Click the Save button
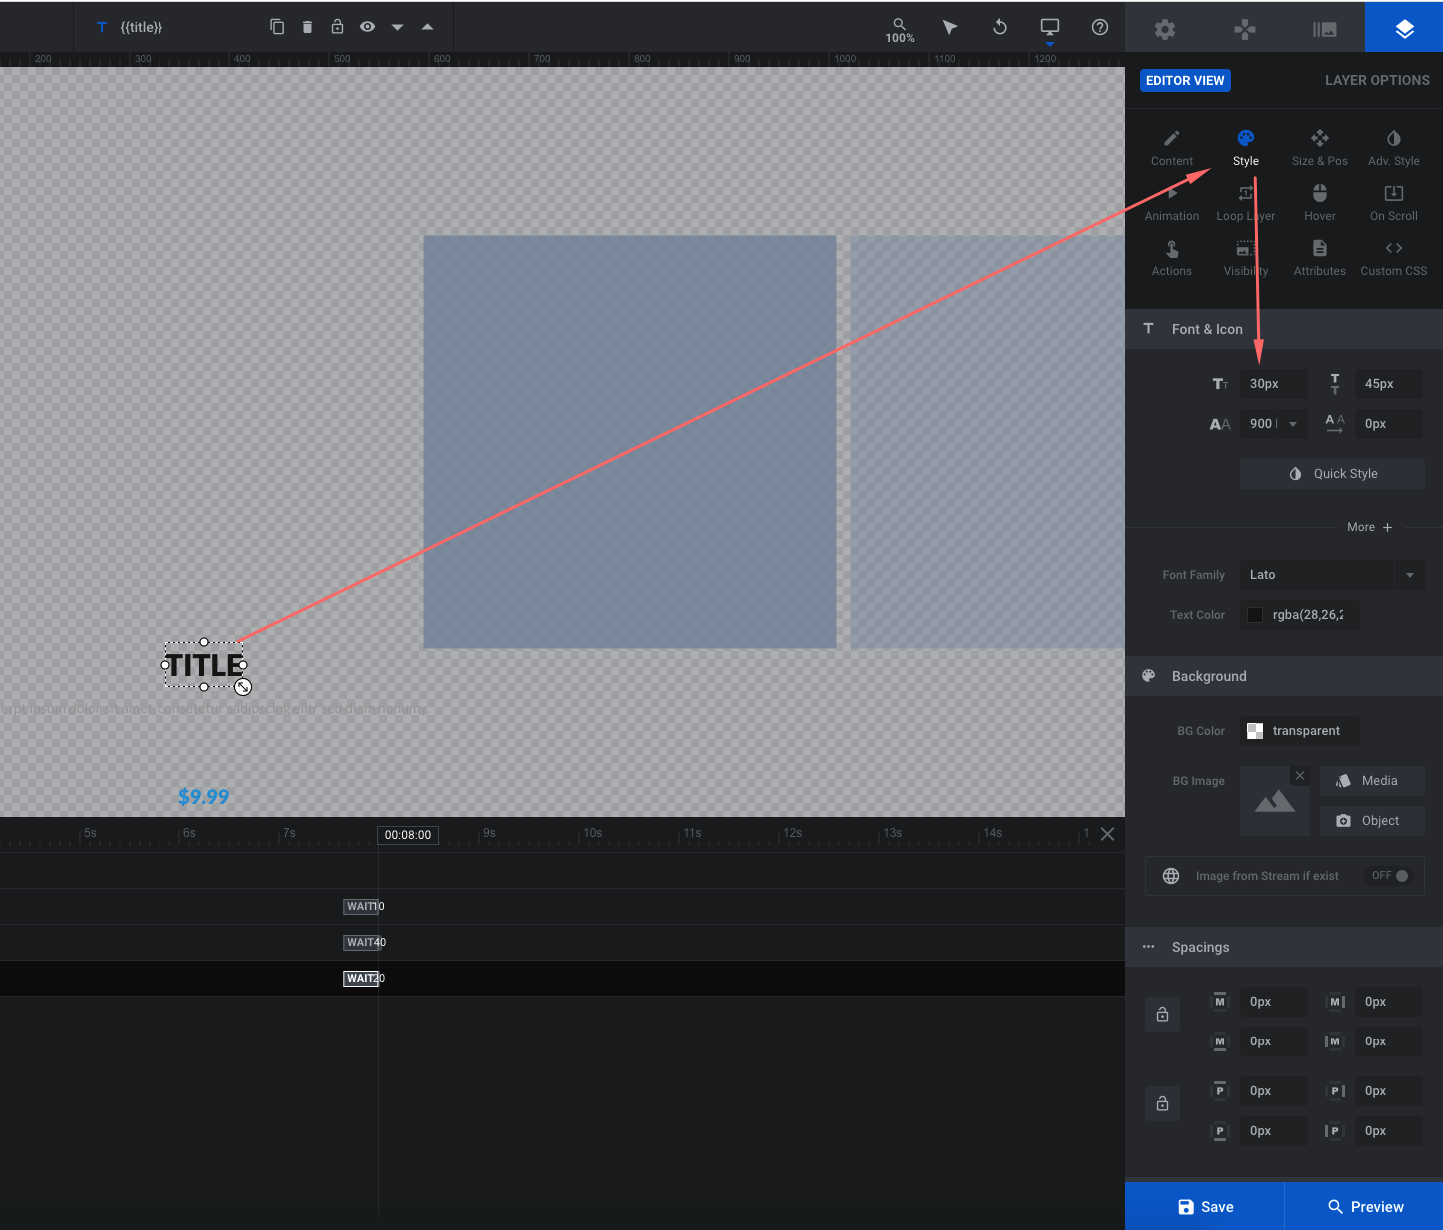Screen dimensions: 1443x1230 tap(1205, 1207)
